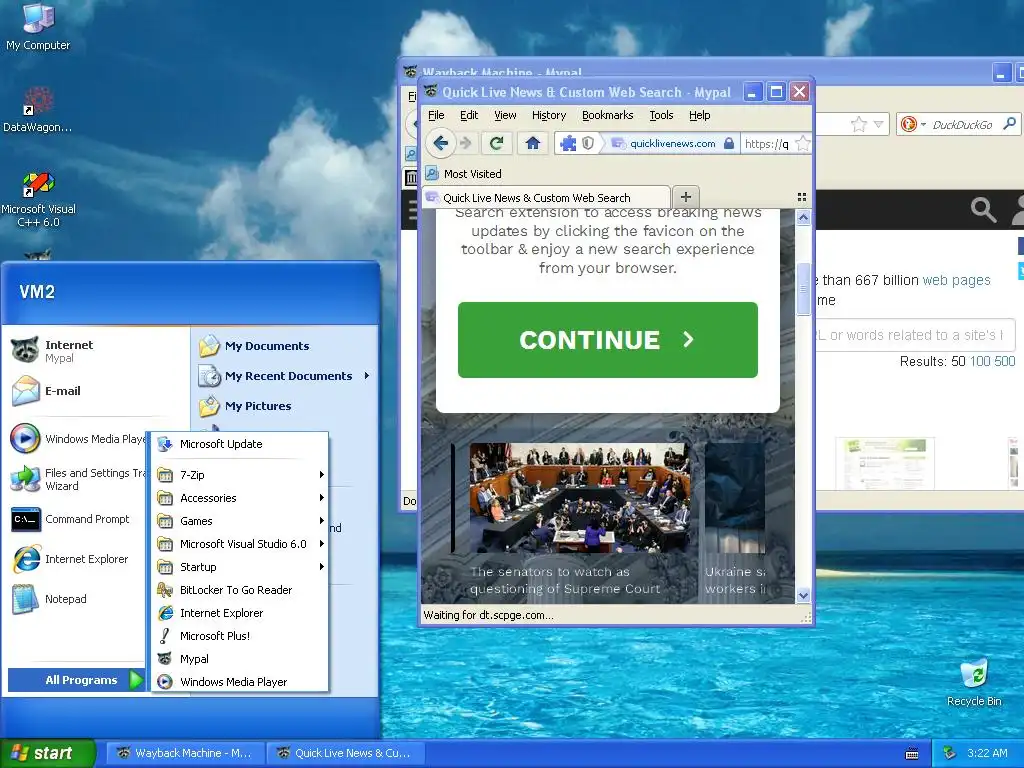Open My Pictures from start menu
This screenshot has width=1024, height=768.
coord(285,406)
